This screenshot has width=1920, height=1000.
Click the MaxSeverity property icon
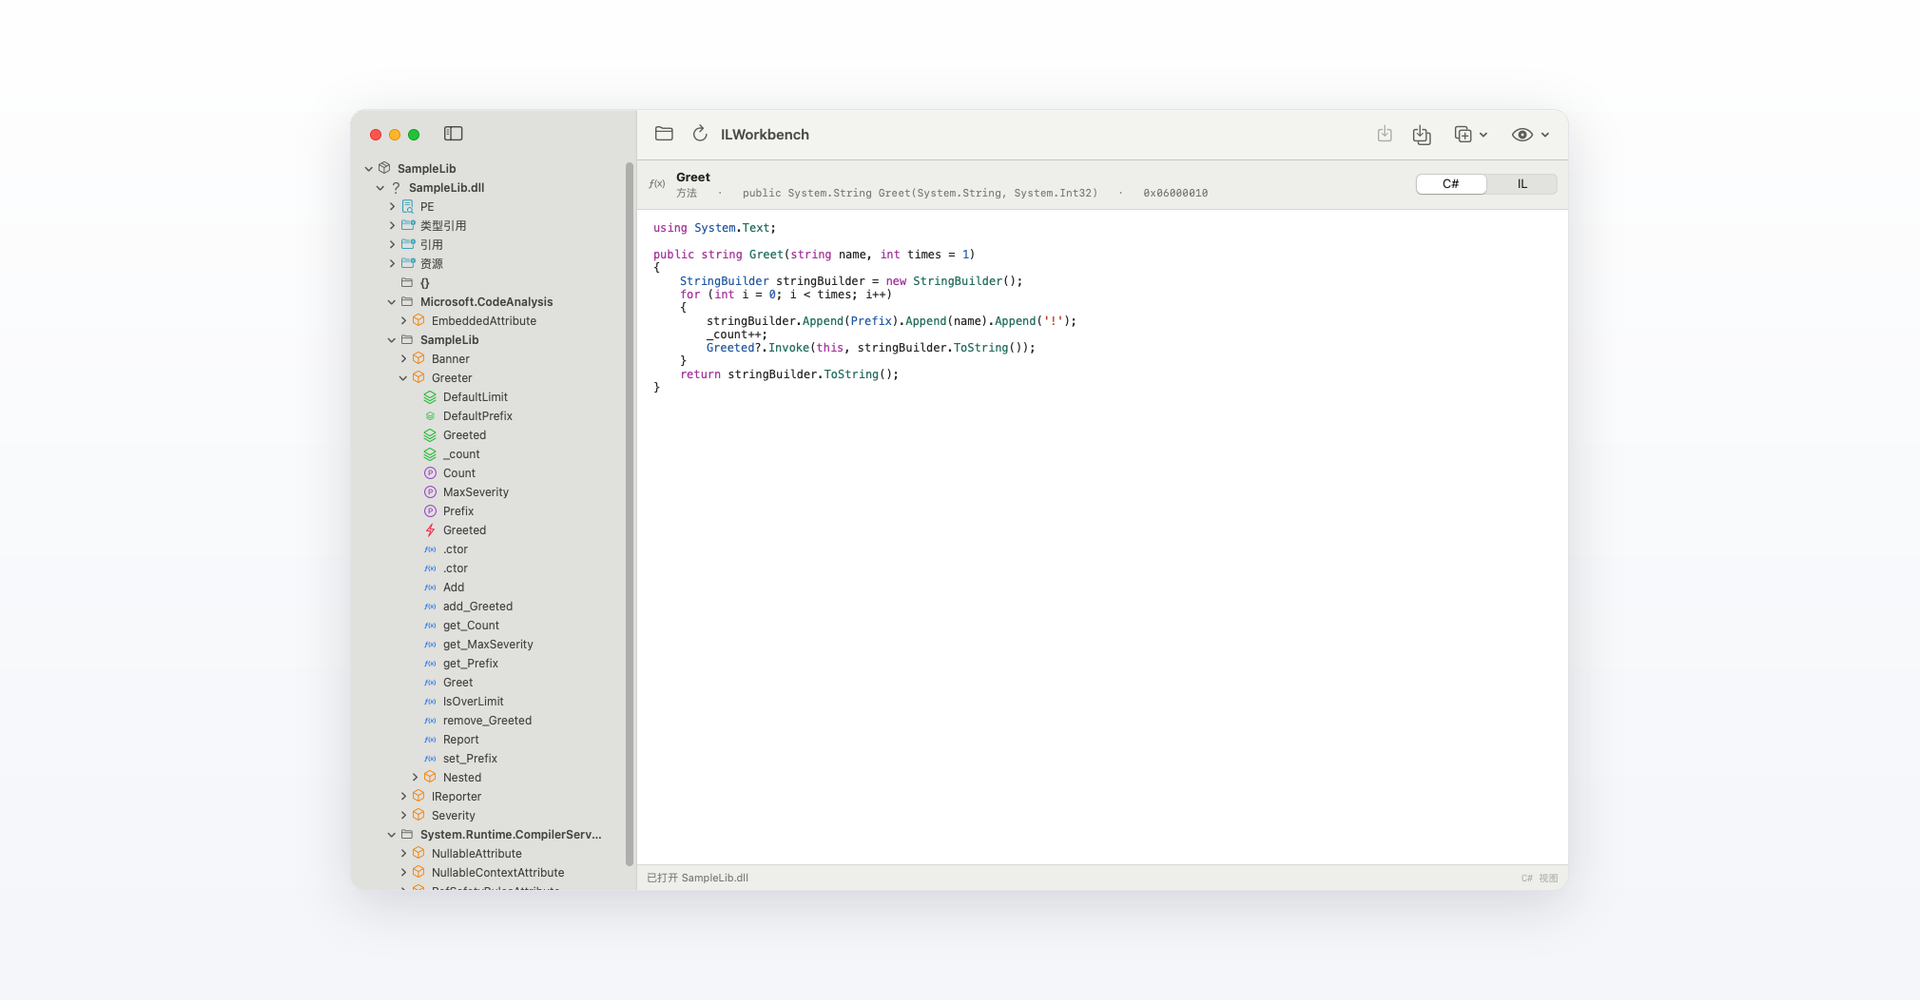click(430, 492)
